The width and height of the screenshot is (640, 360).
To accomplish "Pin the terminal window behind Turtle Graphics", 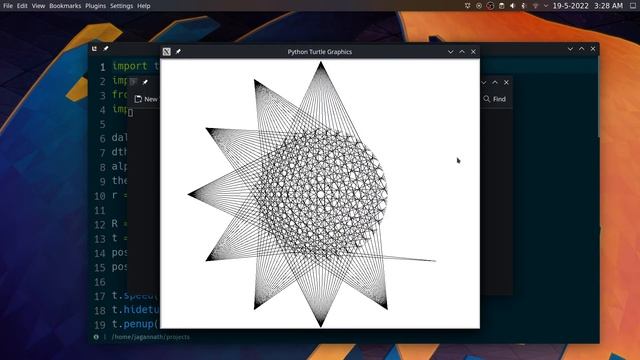I will (x=145, y=82).
